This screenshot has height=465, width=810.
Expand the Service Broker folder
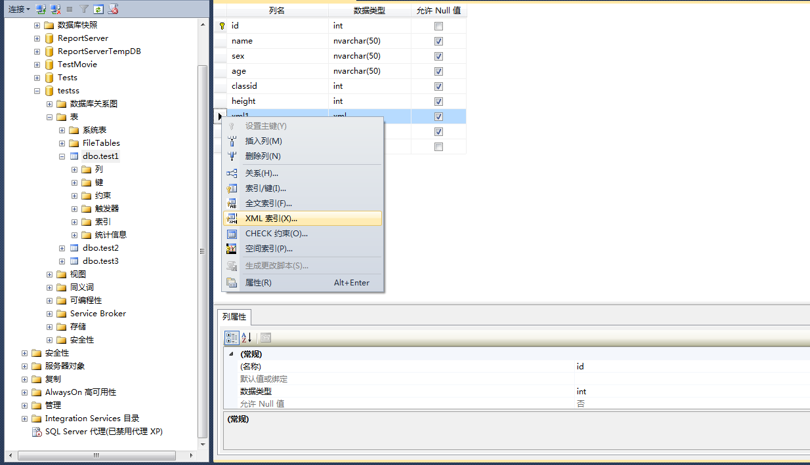[50, 314]
